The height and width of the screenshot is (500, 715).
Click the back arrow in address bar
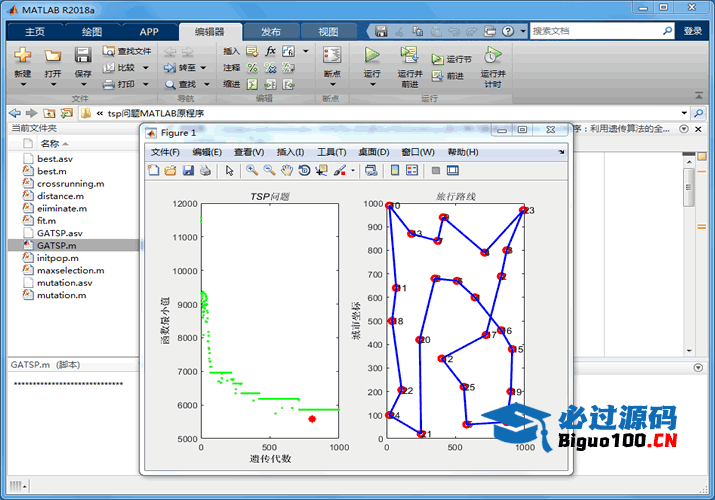point(15,113)
